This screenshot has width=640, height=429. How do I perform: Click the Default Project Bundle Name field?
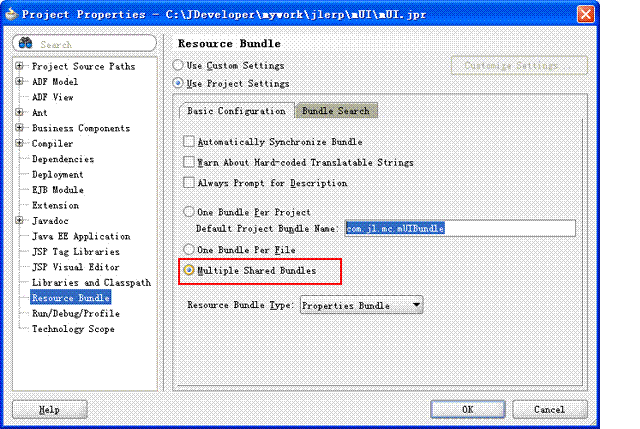point(460,228)
